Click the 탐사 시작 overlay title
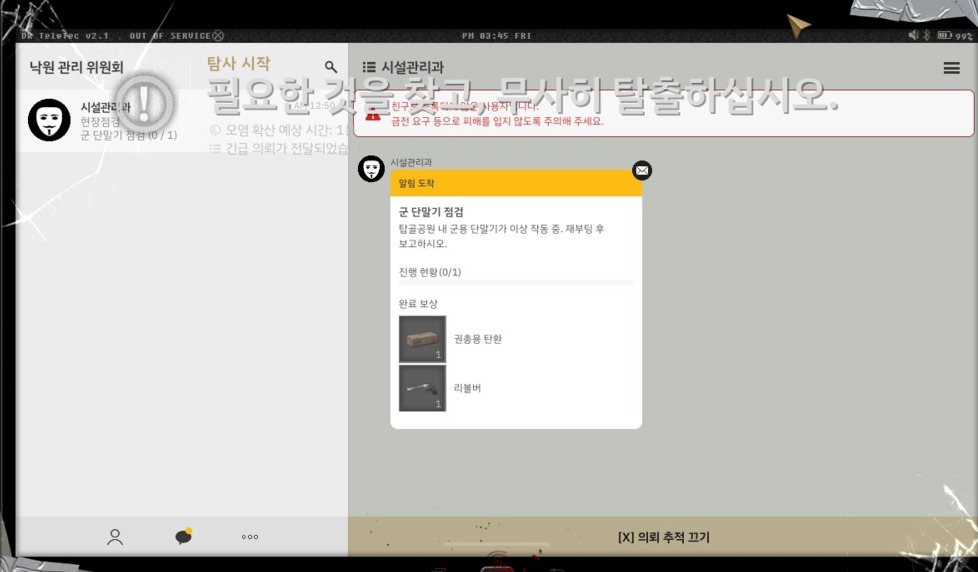Screen dimensions: 978x572 (x=238, y=63)
